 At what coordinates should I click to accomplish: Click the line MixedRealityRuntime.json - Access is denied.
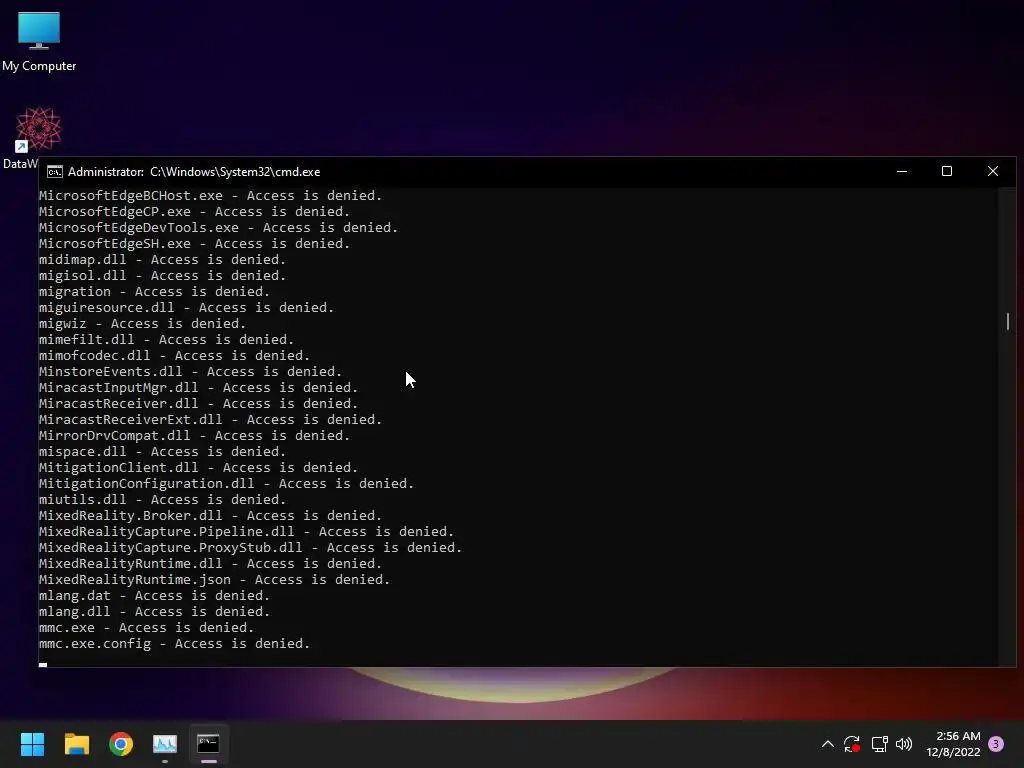(x=214, y=579)
